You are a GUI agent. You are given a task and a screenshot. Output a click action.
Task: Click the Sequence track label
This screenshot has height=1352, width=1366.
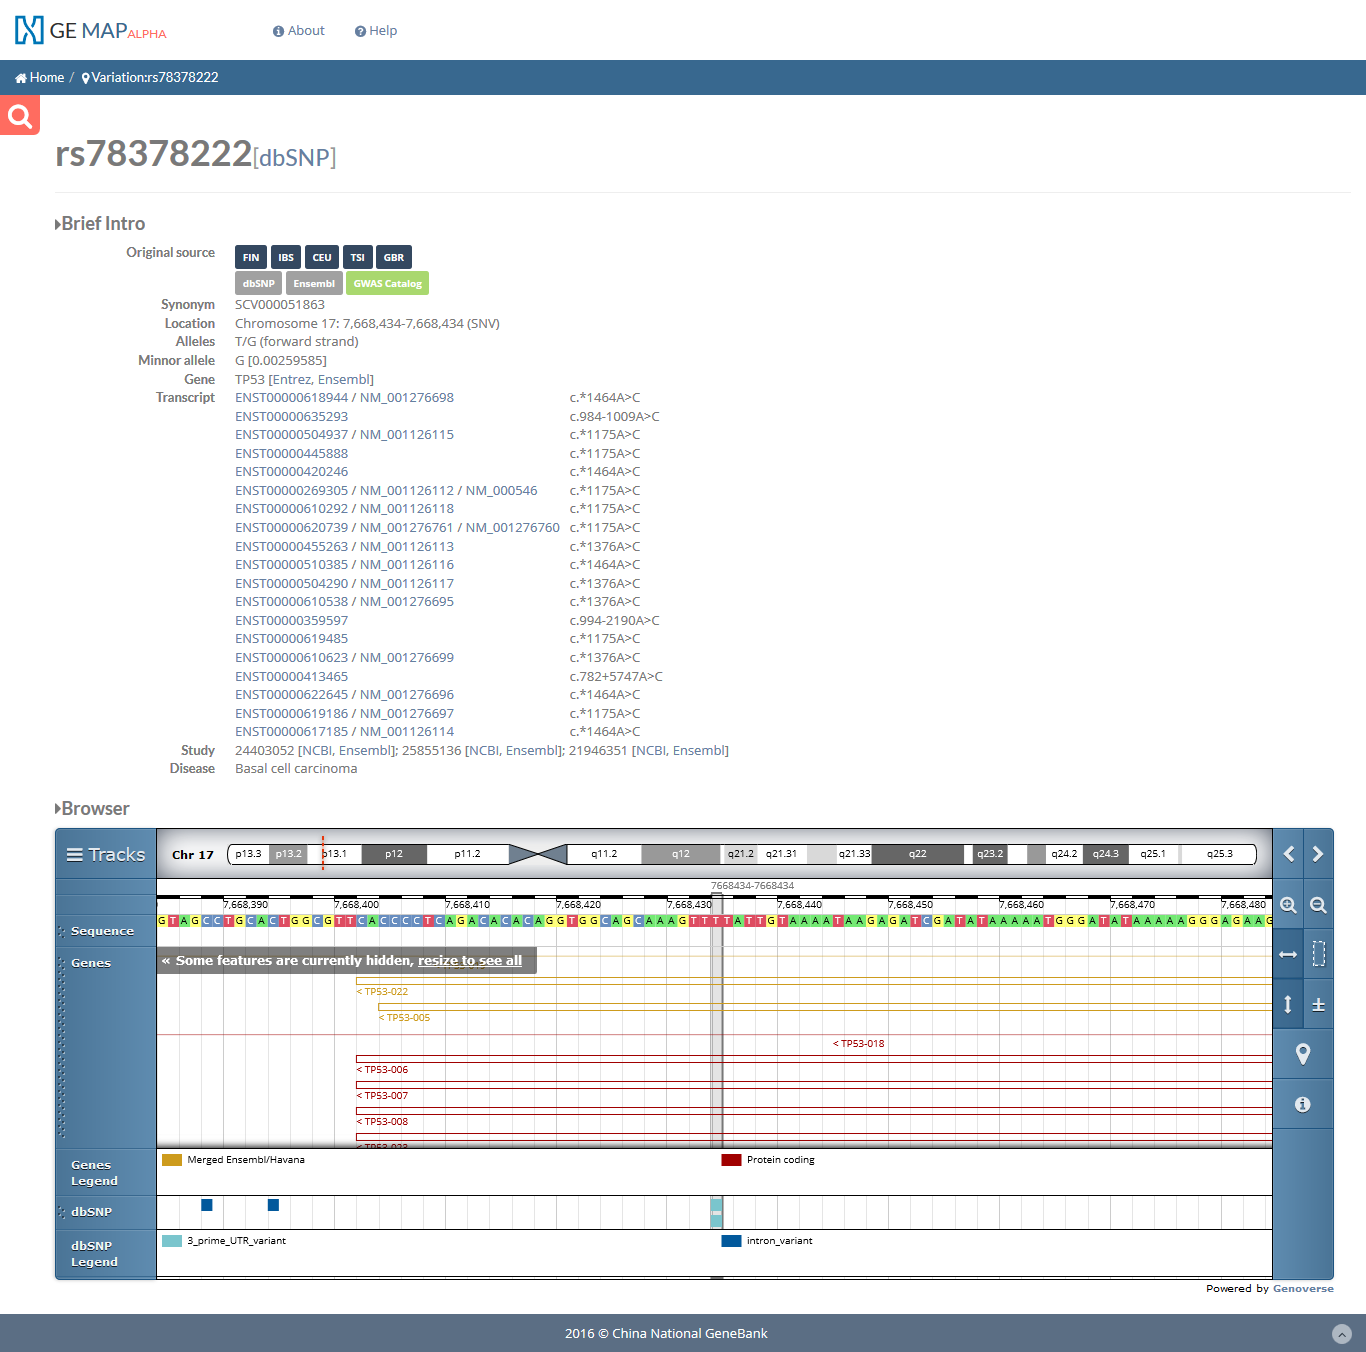pos(102,931)
